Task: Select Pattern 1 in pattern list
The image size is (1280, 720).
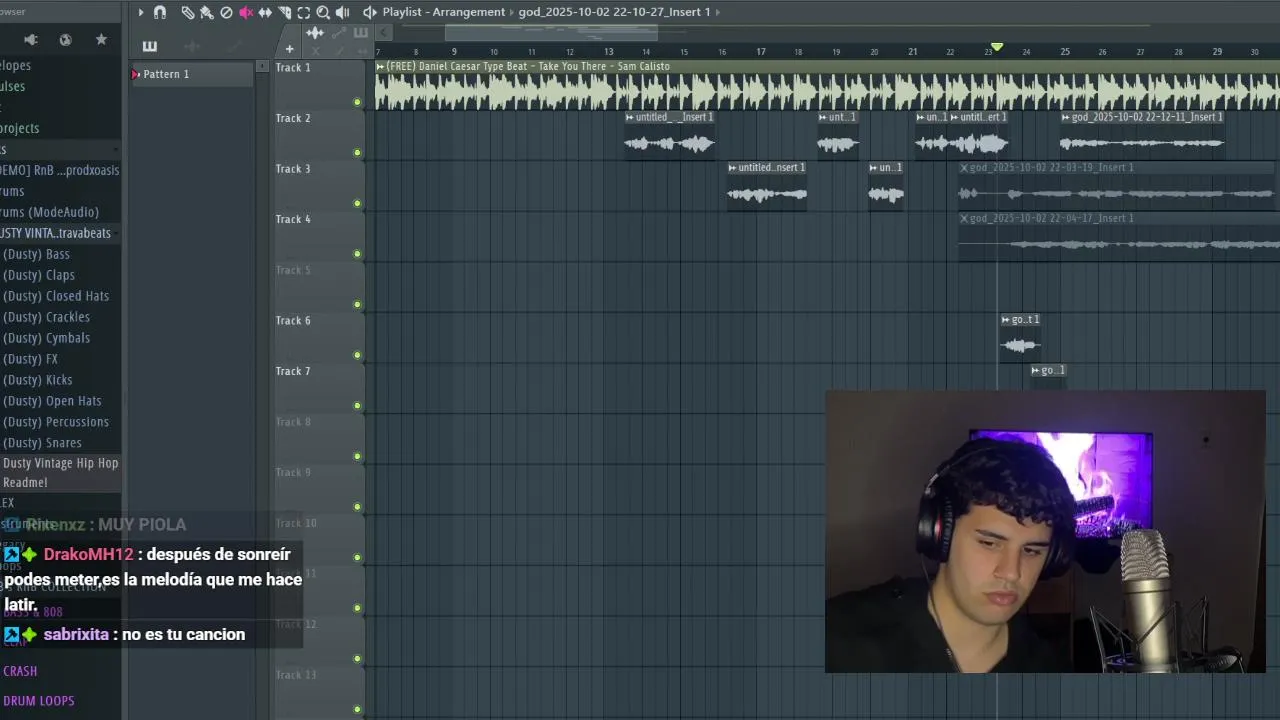Action: pyautogui.click(x=190, y=74)
